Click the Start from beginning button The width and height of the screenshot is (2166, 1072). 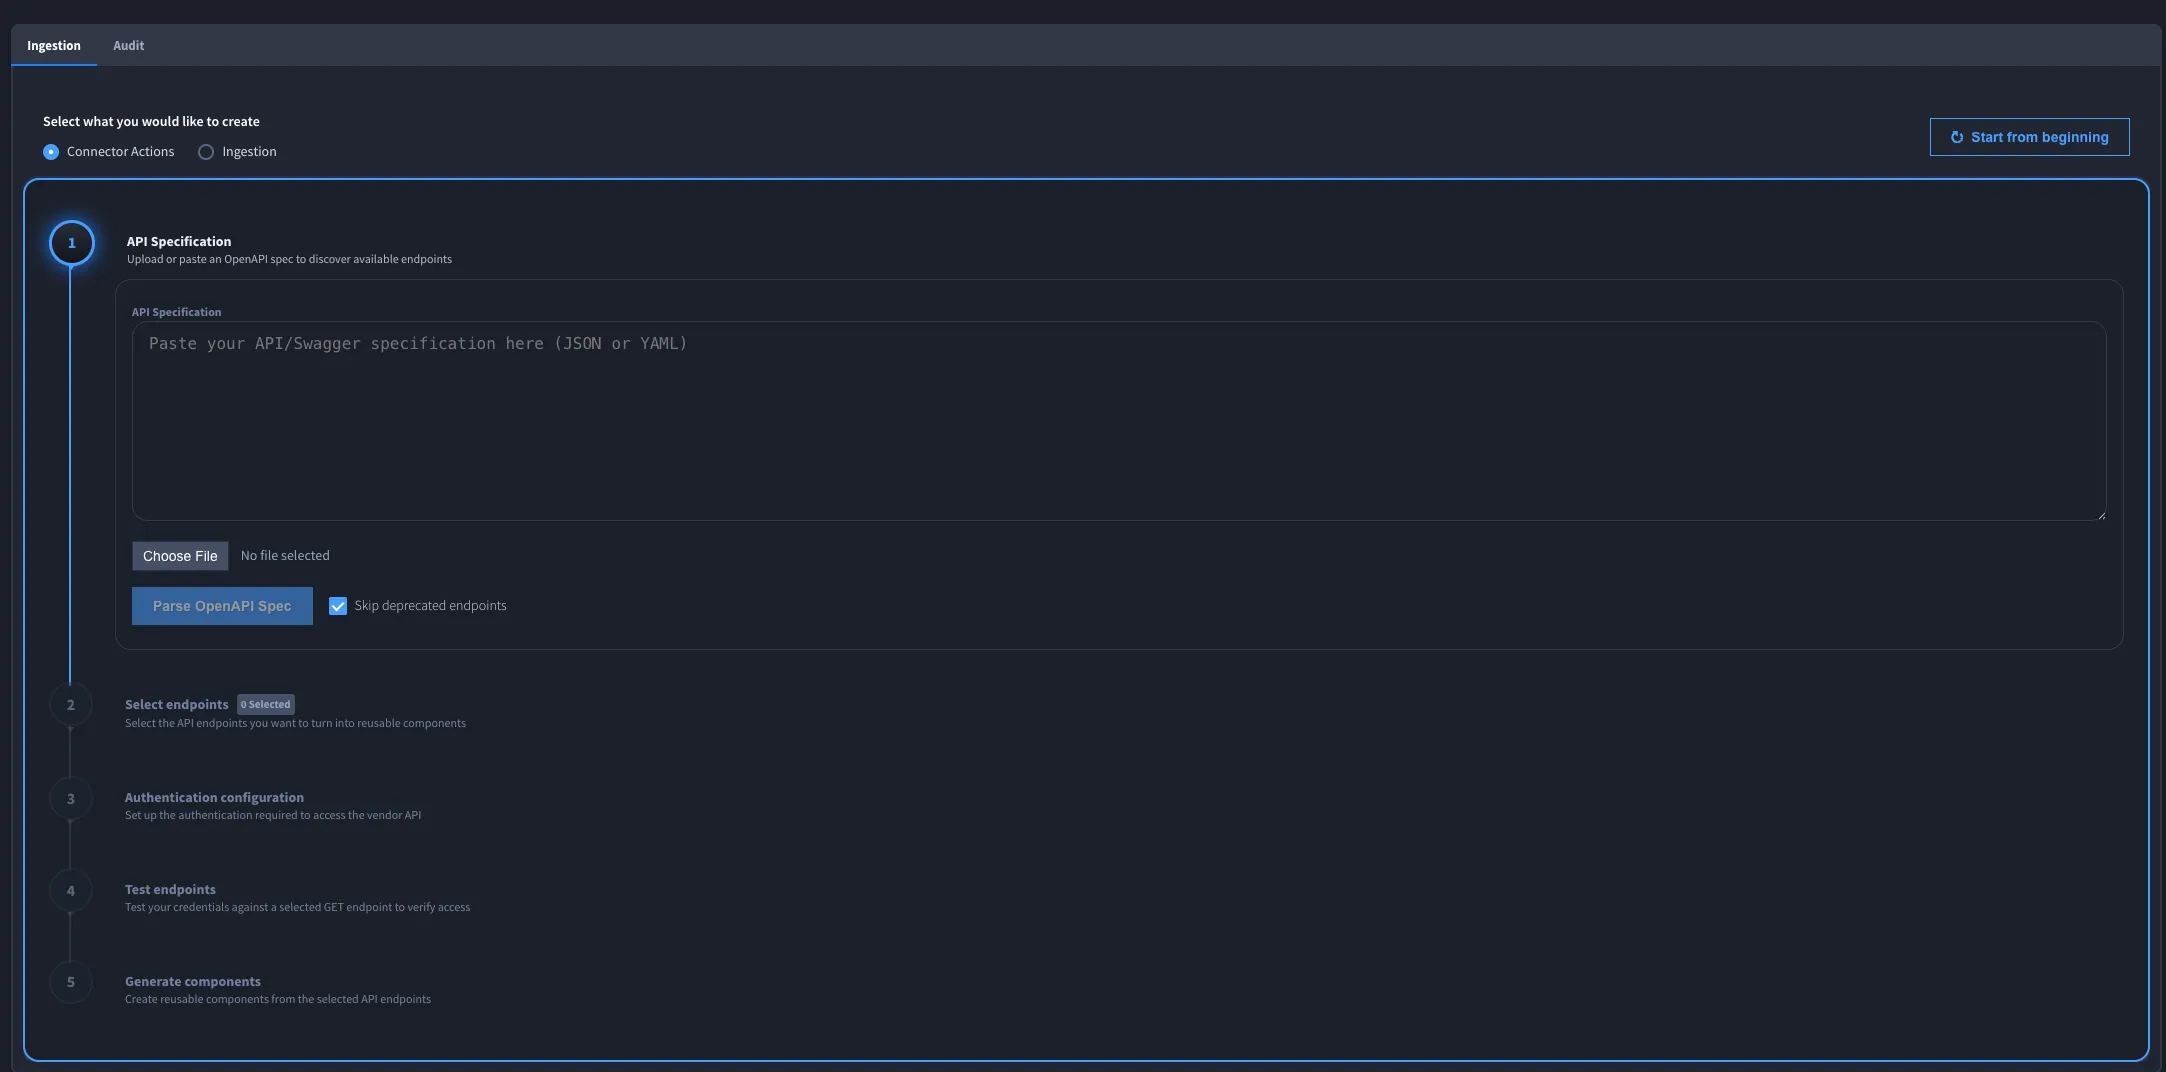(2029, 137)
